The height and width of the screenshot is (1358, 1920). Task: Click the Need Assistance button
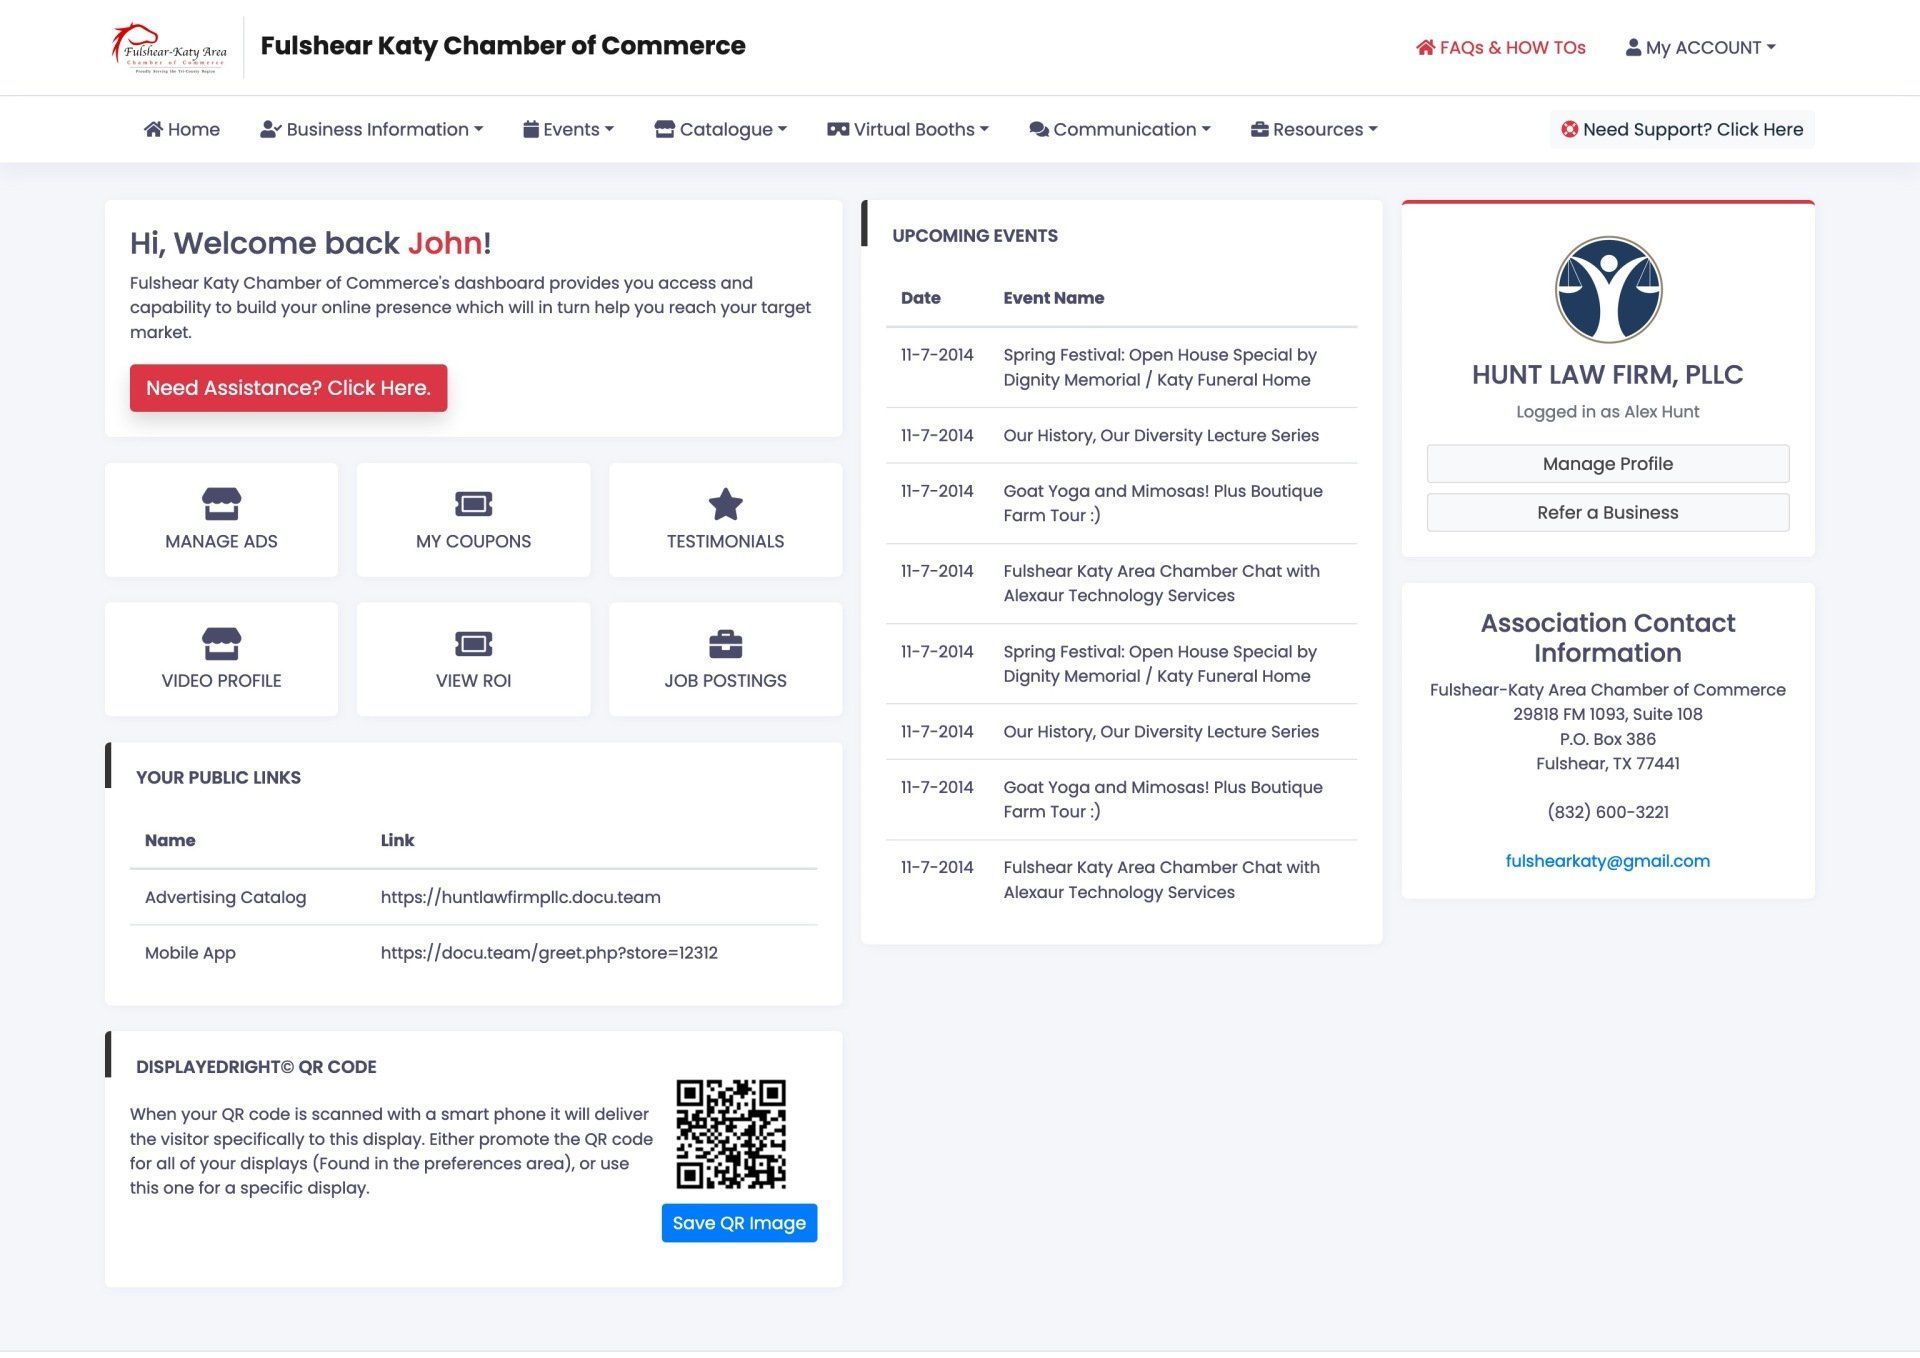tap(288, 387)
